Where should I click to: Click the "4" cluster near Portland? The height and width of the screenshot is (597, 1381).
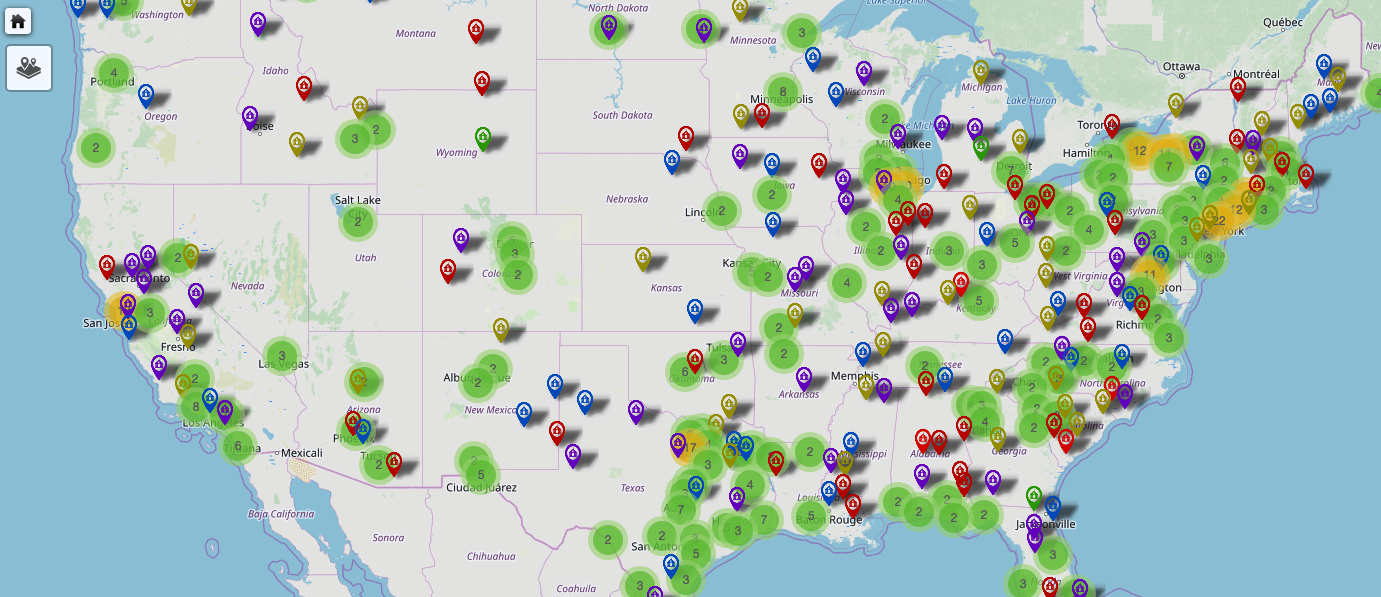point(114,73)
